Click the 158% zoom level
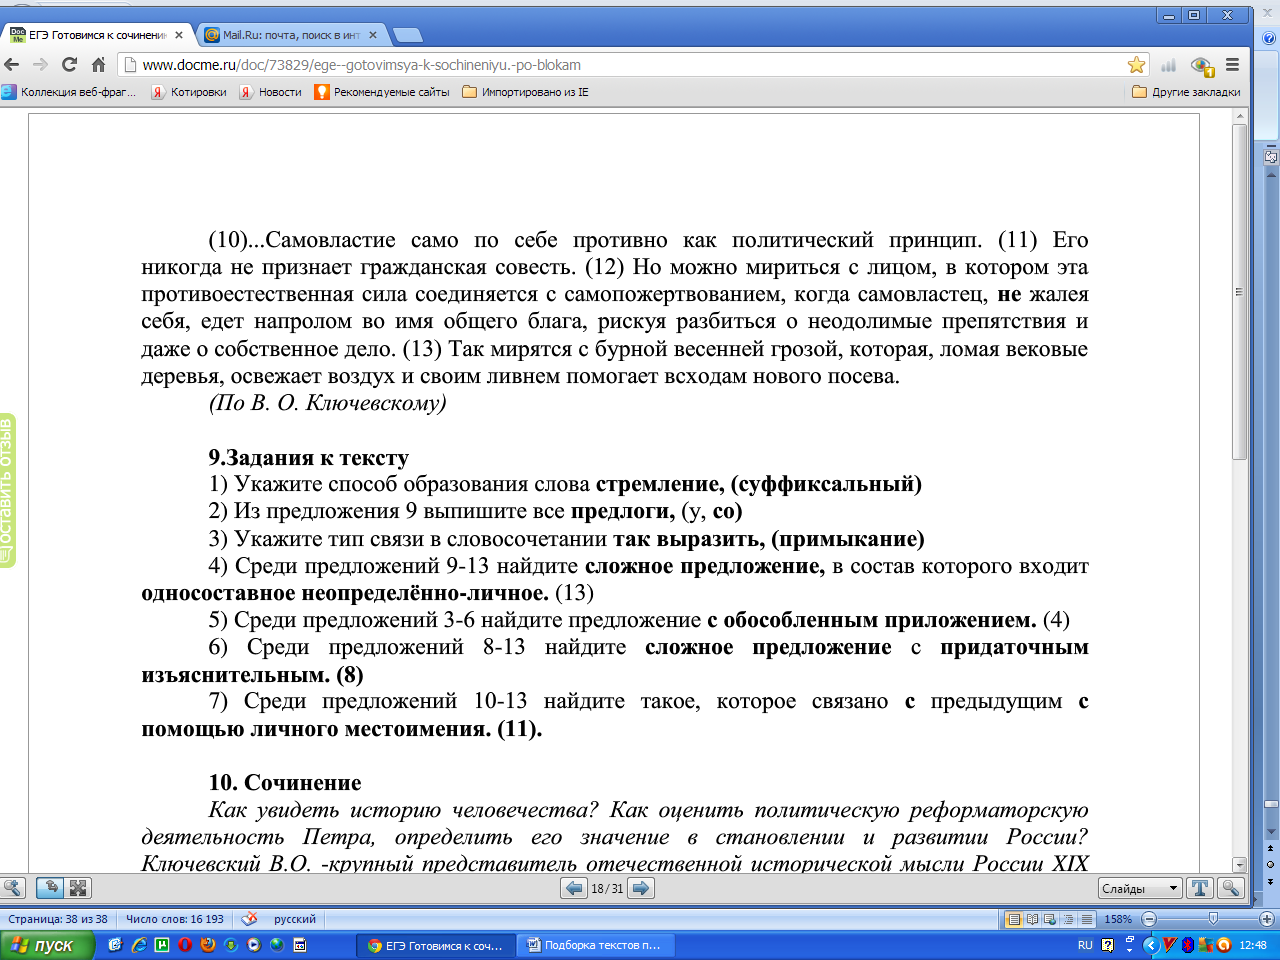 tap(1118, 919)
